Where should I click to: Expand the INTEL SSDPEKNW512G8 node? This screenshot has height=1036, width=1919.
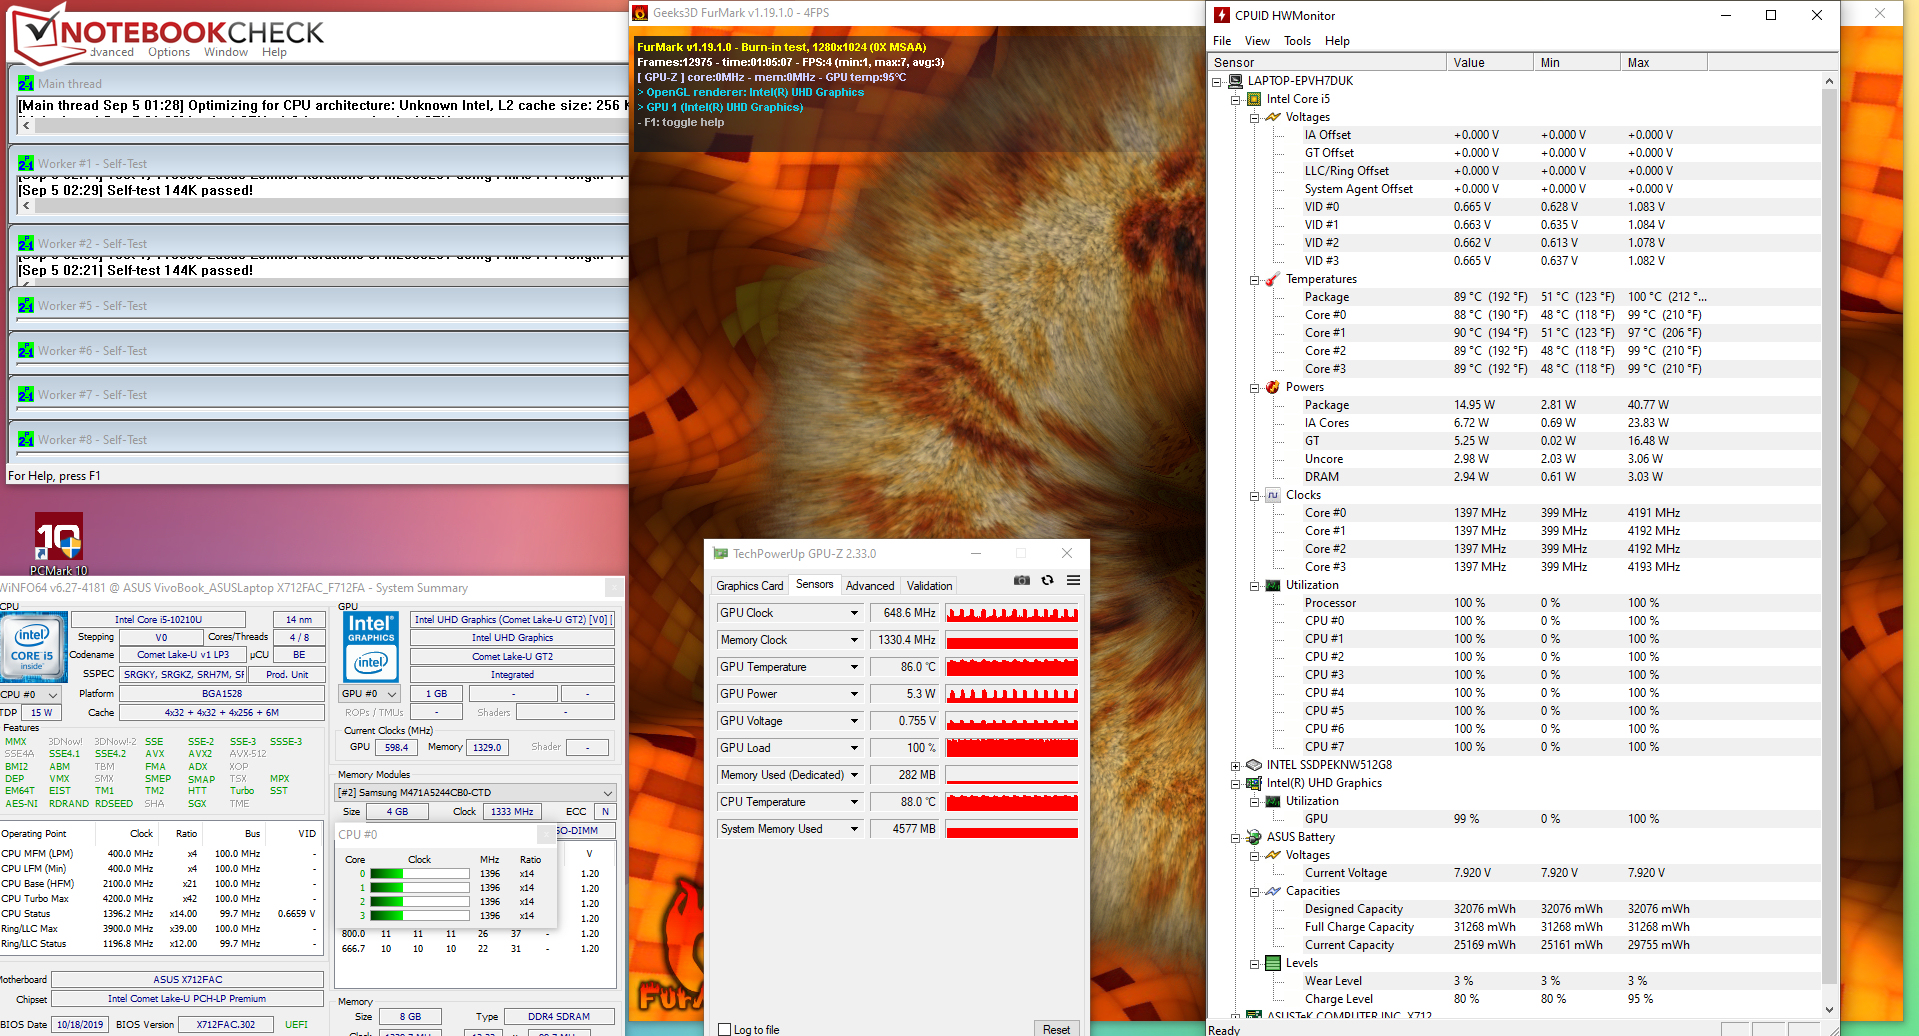pos(1235,766)
